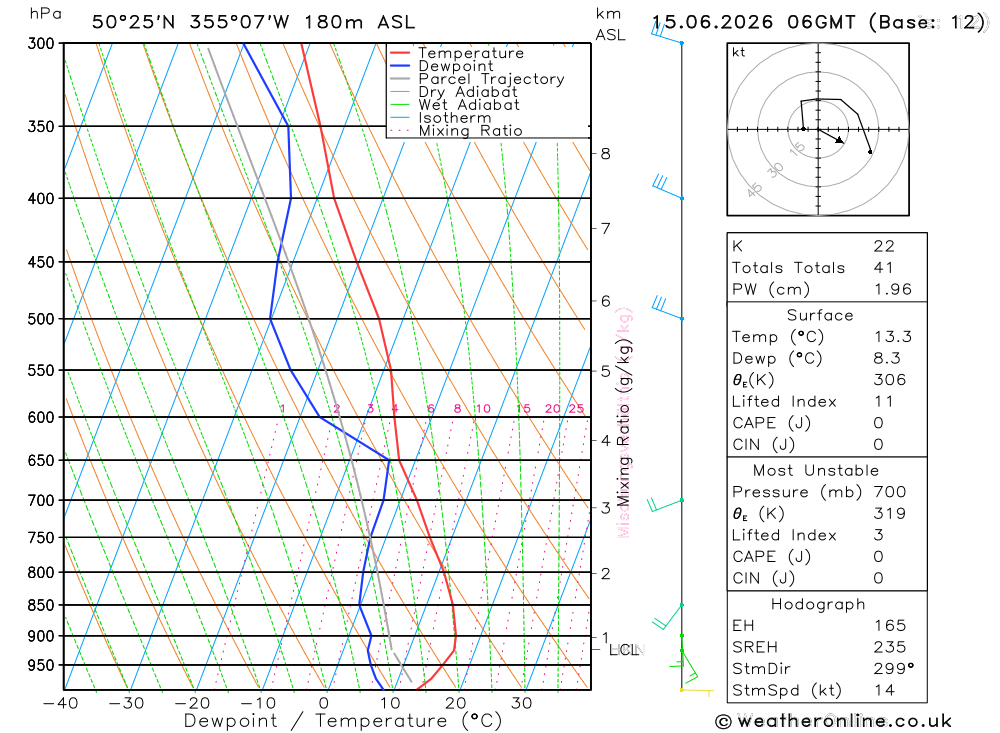
Task: Click the StmDir value 299°
Action: click(894, 669)
